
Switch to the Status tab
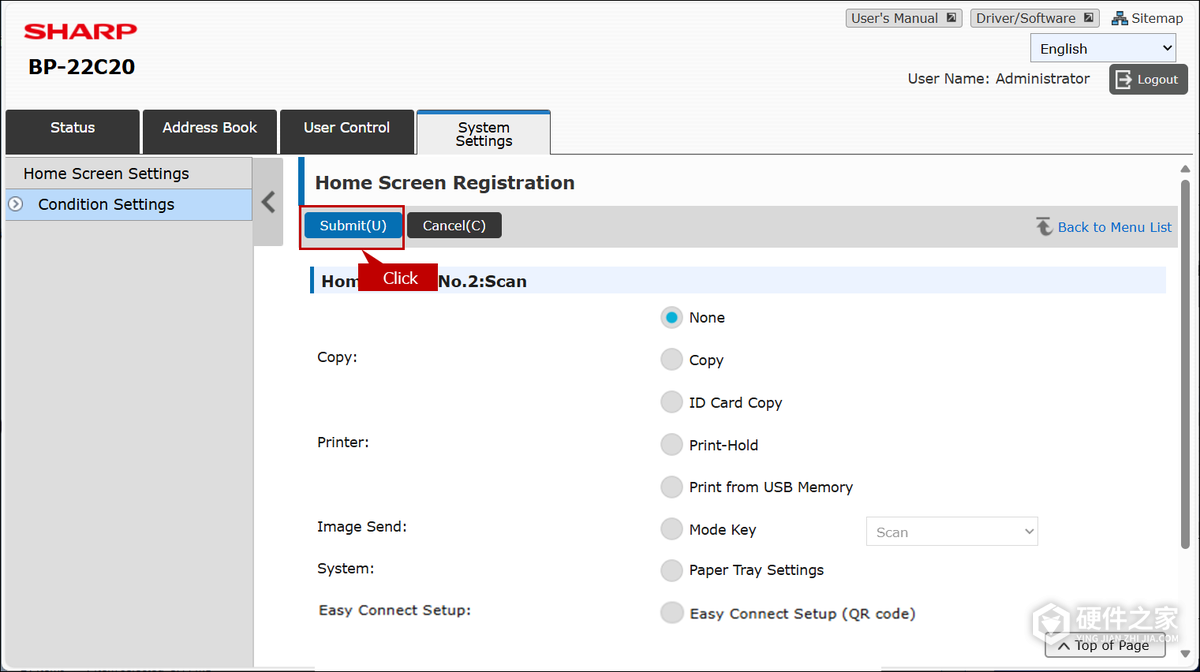(73, 131)
